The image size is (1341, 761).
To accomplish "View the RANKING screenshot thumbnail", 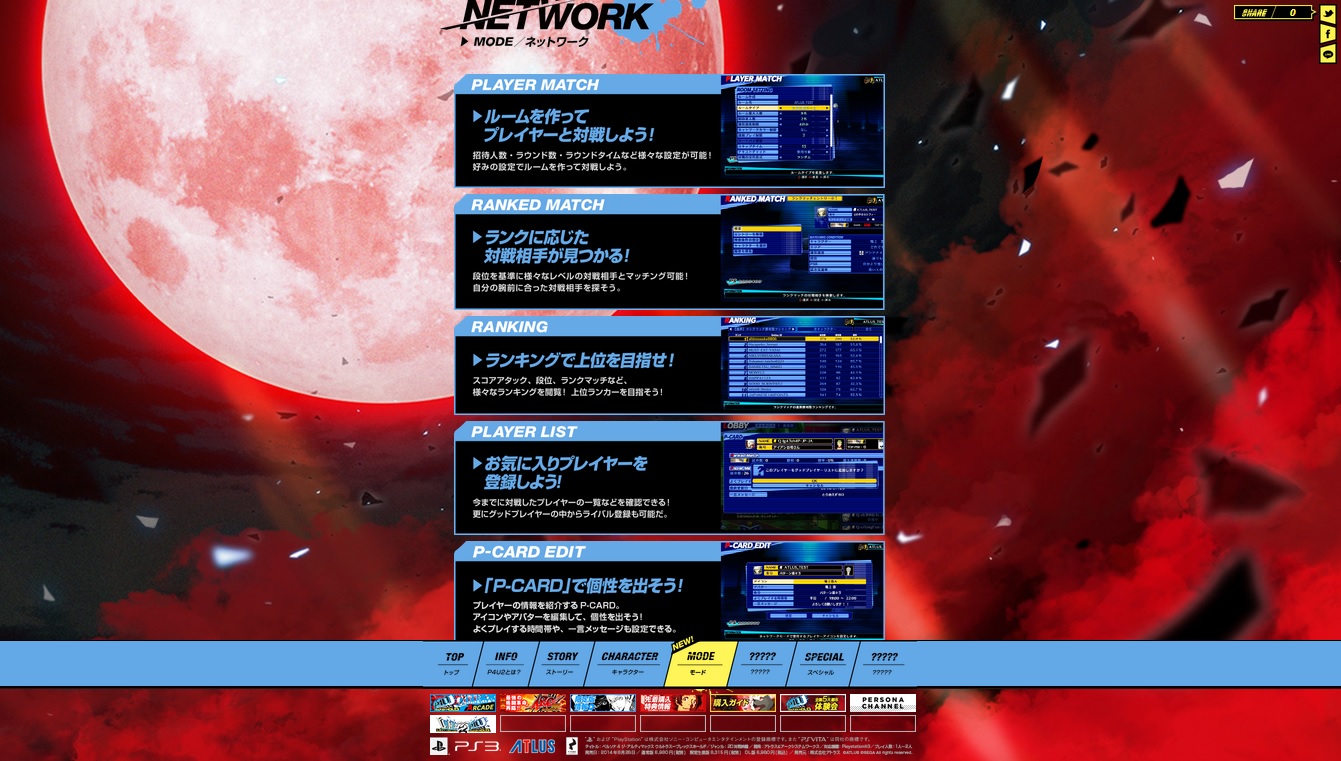I will tap(803, 365).
